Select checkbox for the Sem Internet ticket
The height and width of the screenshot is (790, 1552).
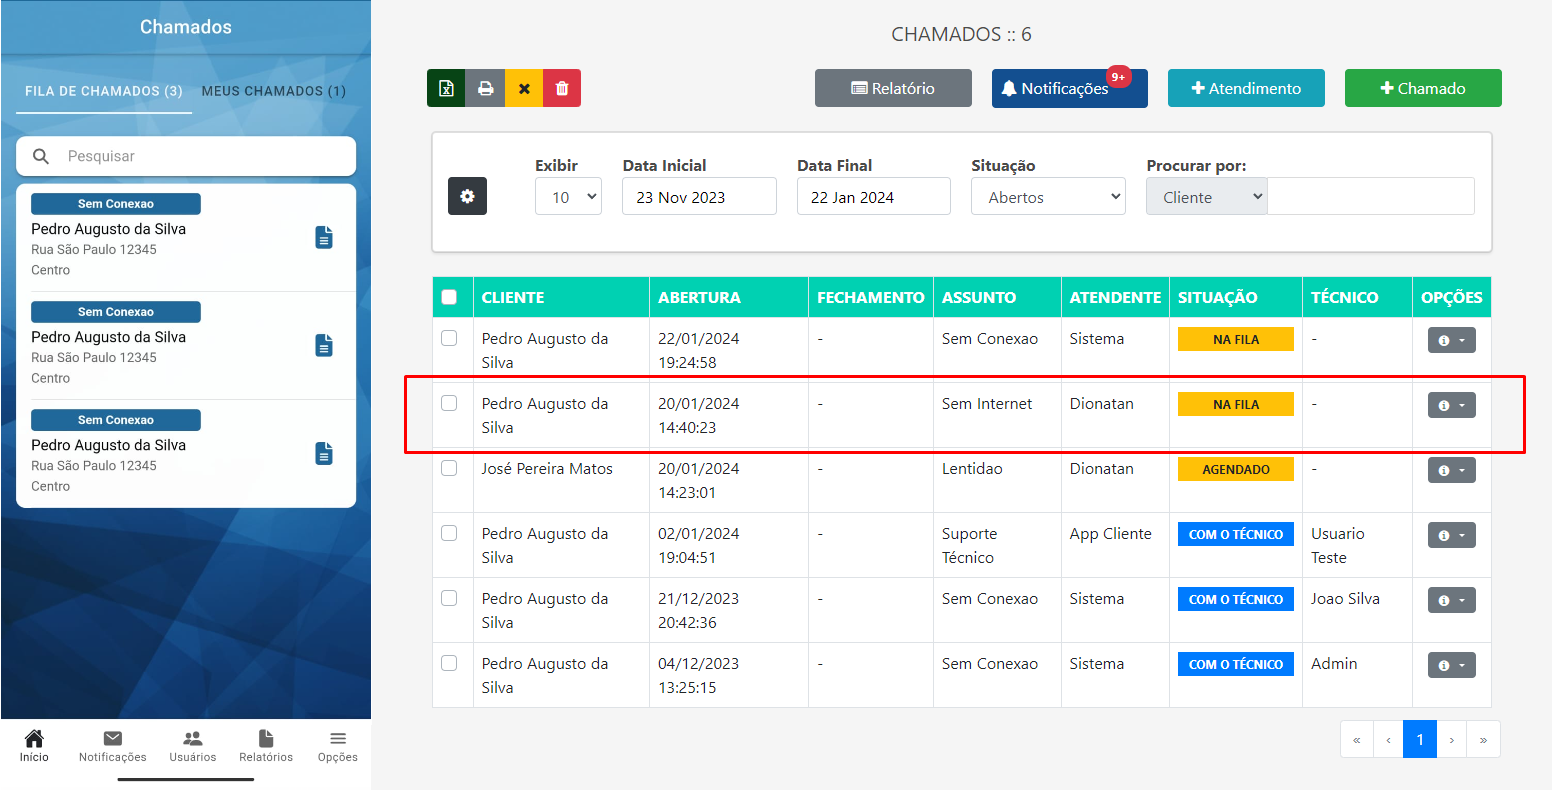[449, 403]
